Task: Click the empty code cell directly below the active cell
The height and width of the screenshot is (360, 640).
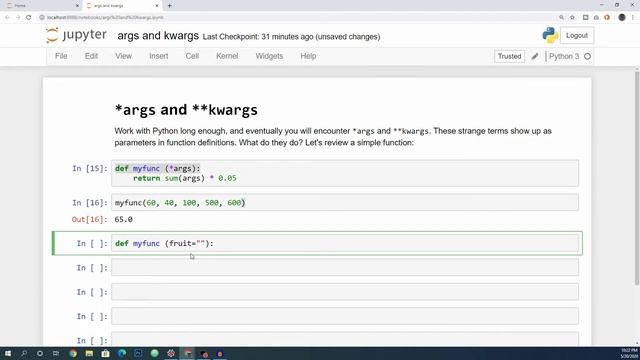Action: tap(345, 267)
